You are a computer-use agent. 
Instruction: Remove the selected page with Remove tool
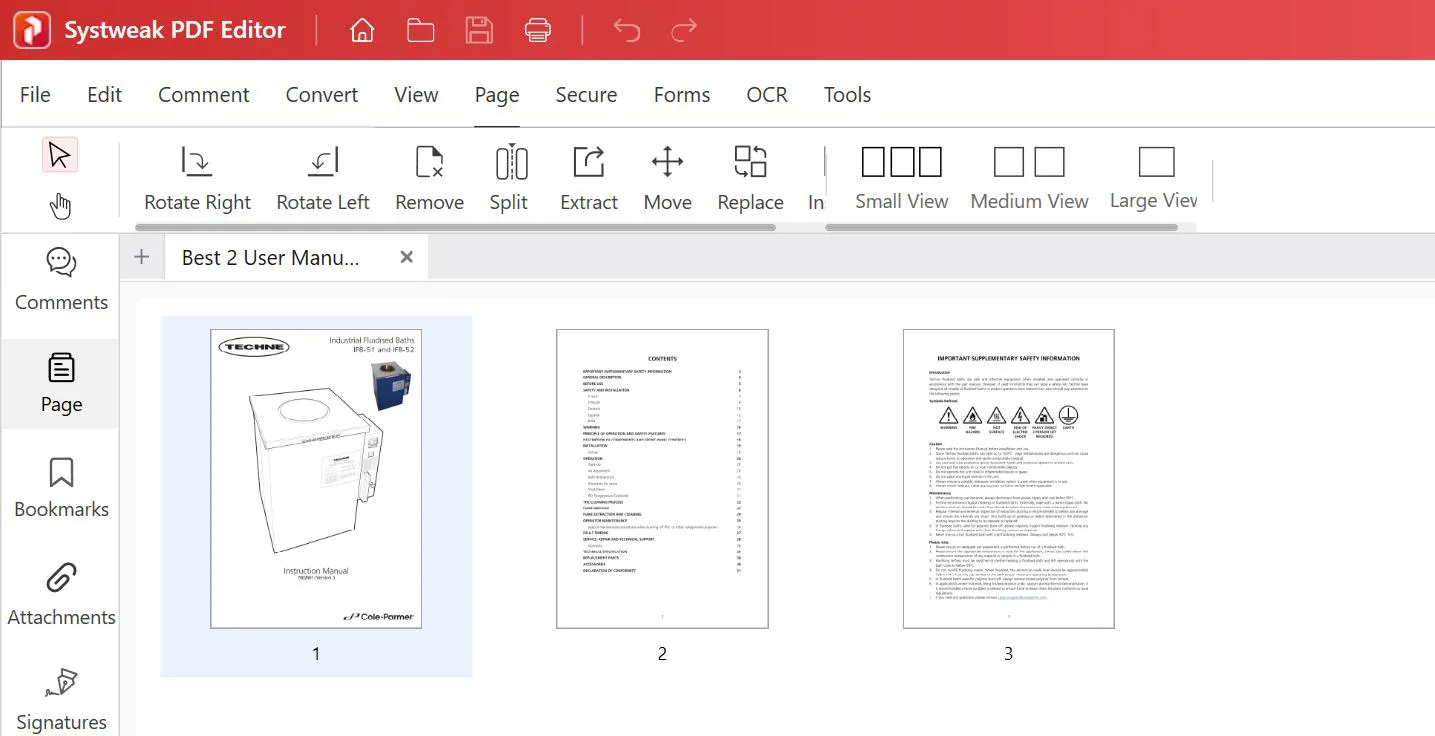pyautogui.click(x=429, y=163)
